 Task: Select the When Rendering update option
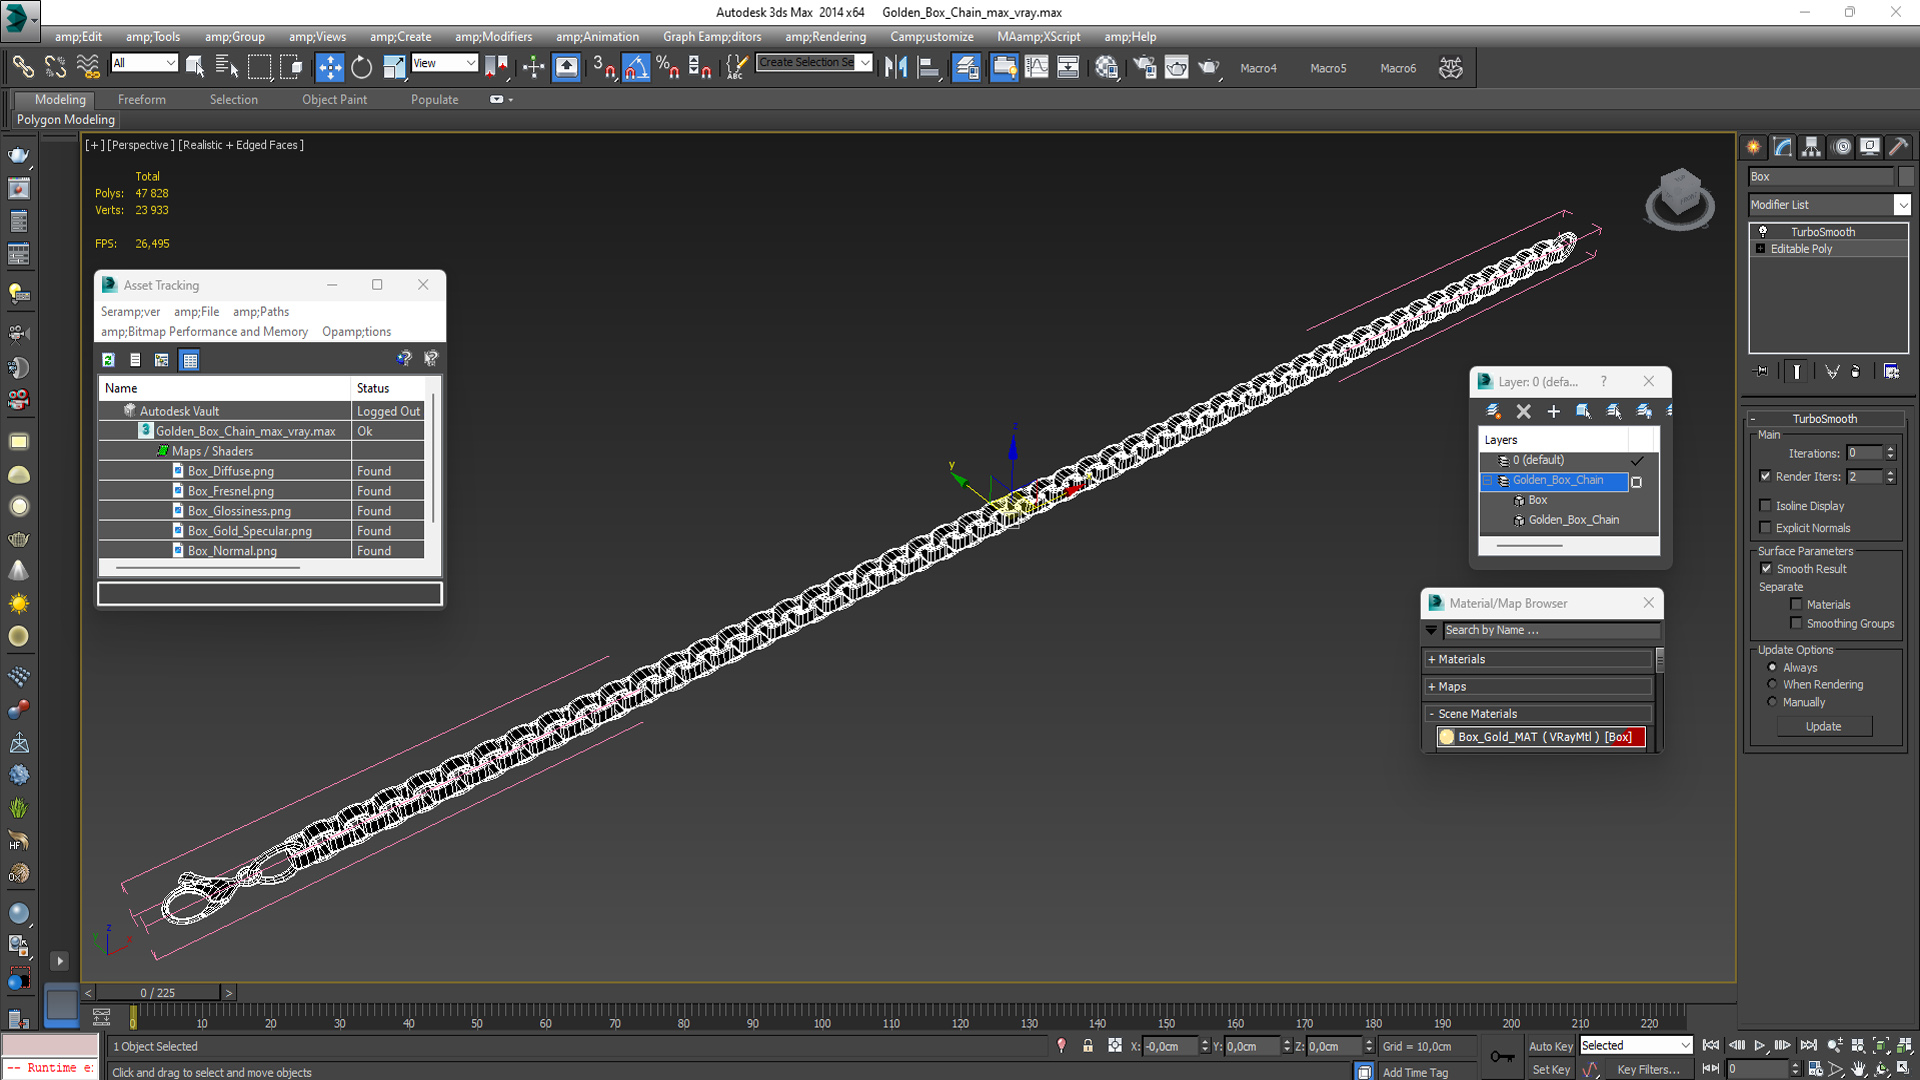pos(1772,685)
